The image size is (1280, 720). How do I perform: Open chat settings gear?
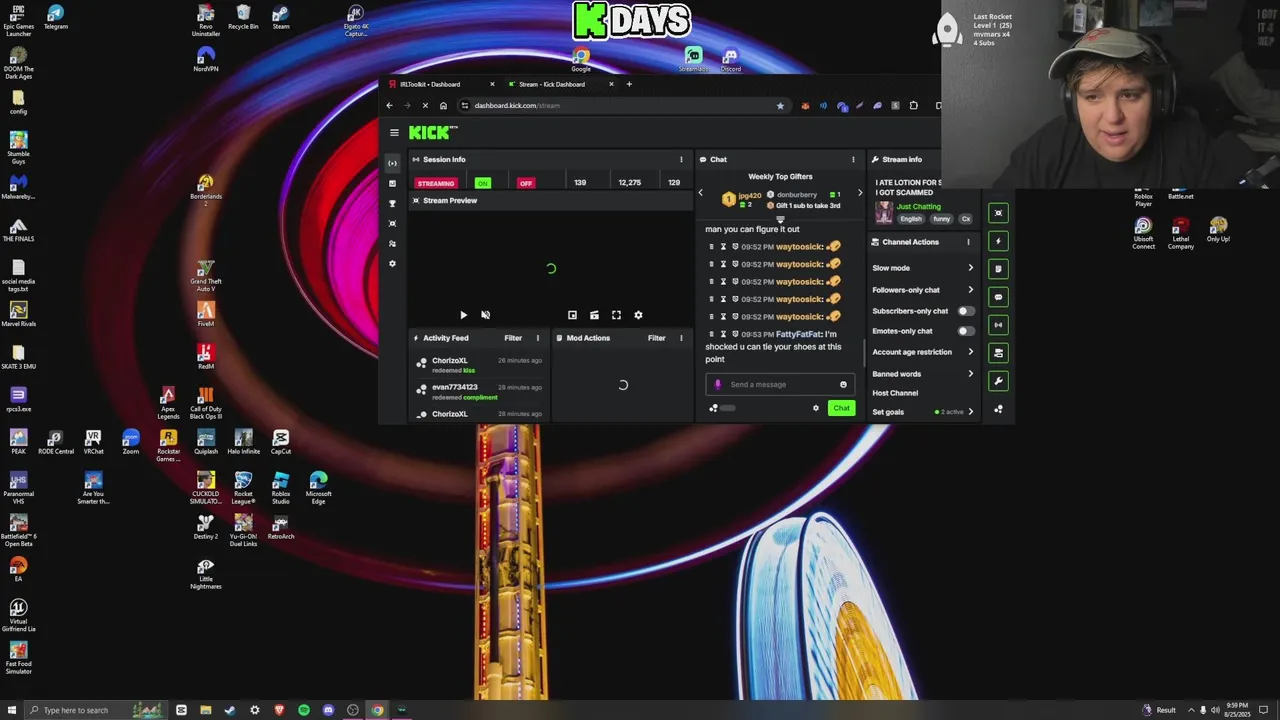(815, 408)
